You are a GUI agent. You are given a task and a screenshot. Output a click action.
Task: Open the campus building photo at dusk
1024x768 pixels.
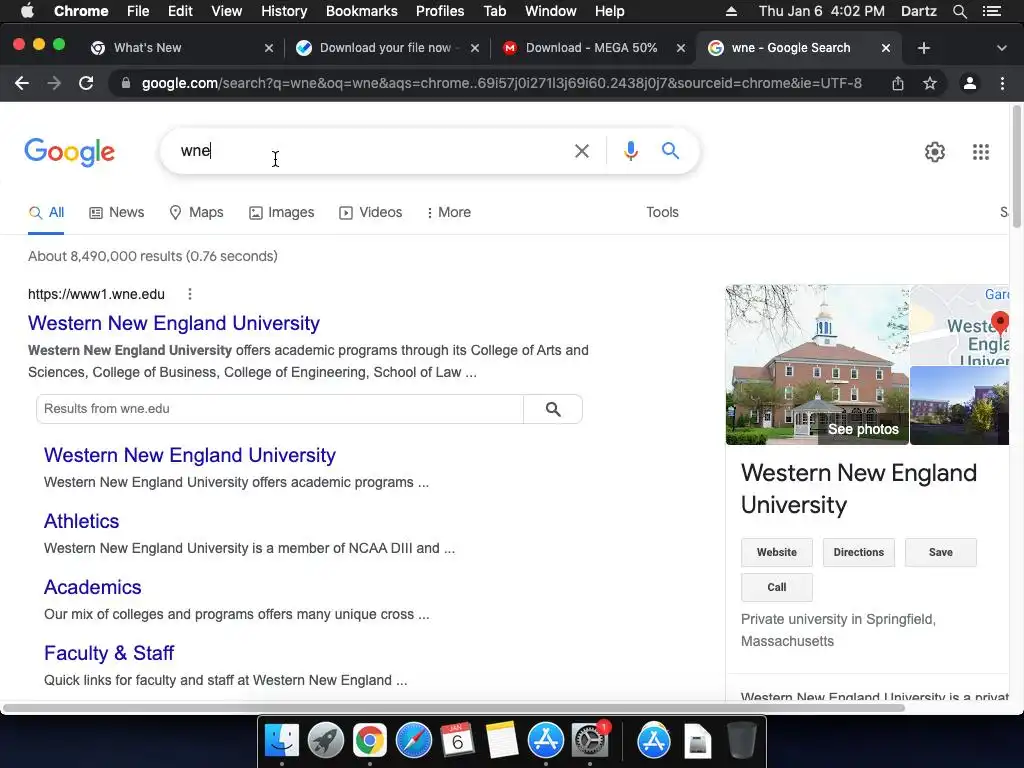point(959,406)
